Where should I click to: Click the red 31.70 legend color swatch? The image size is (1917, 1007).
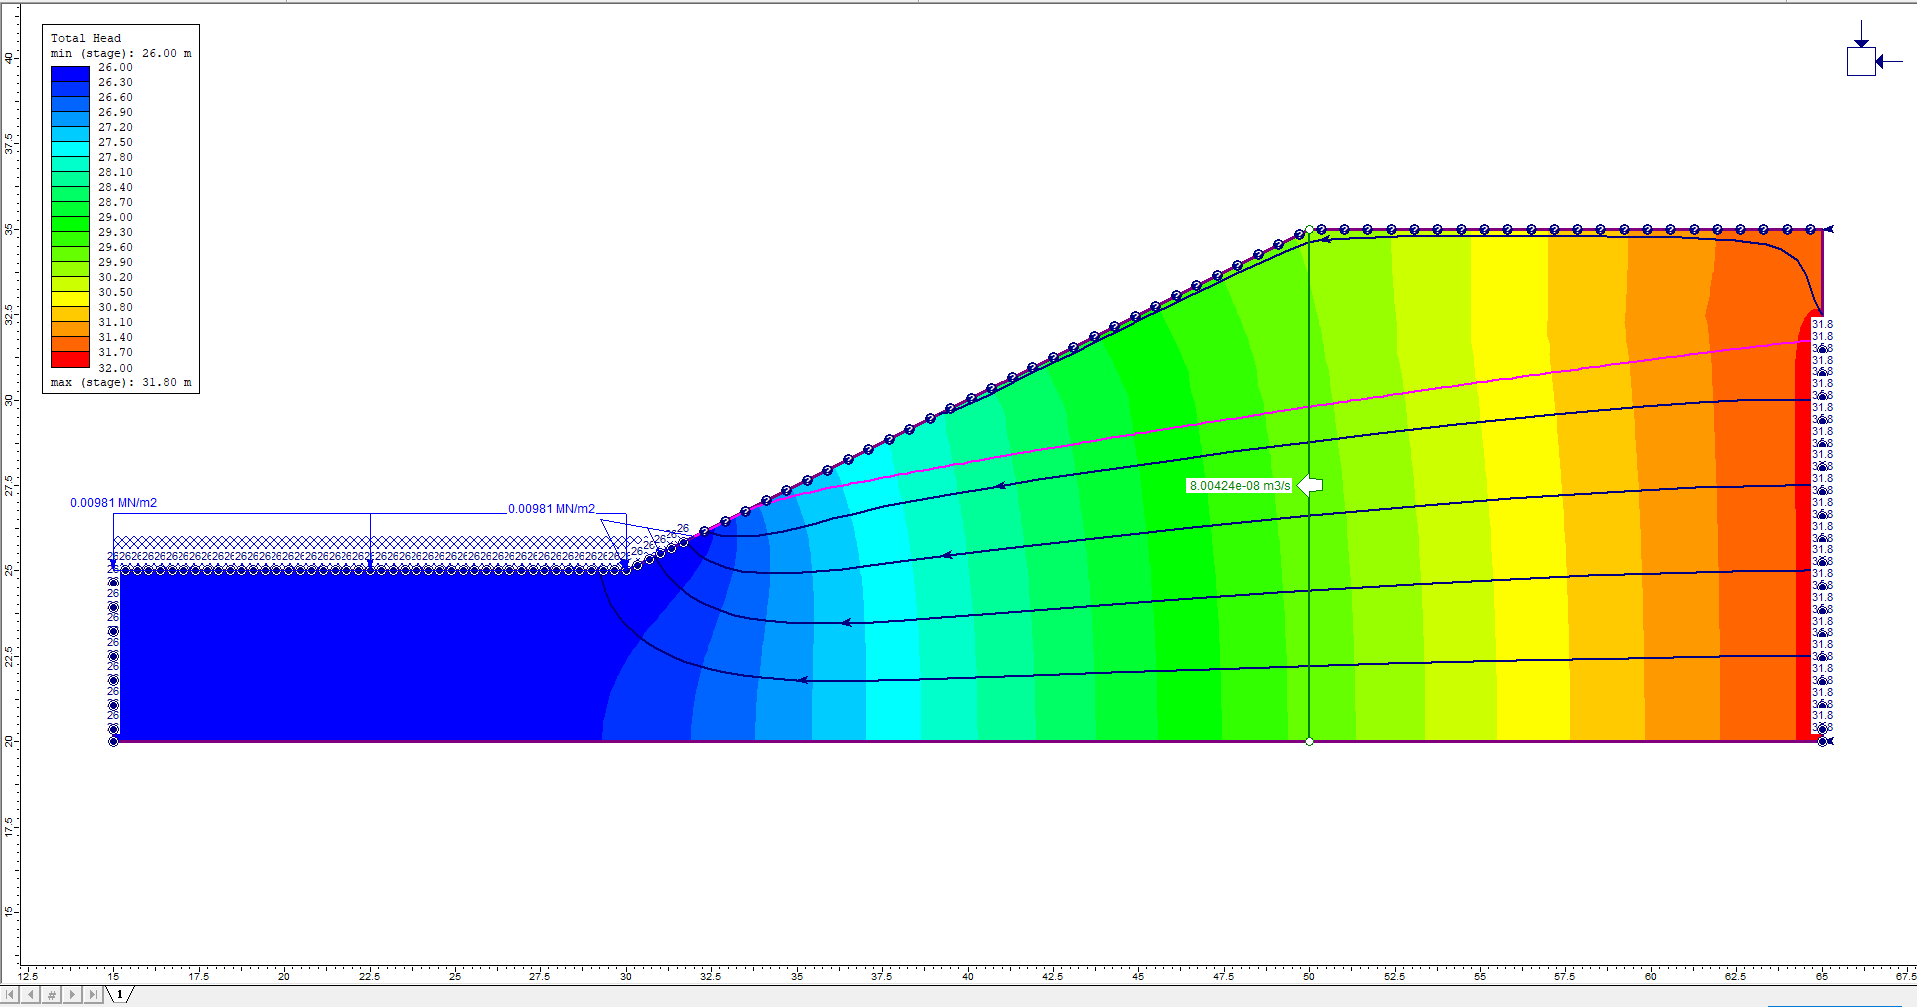[70, 359]
